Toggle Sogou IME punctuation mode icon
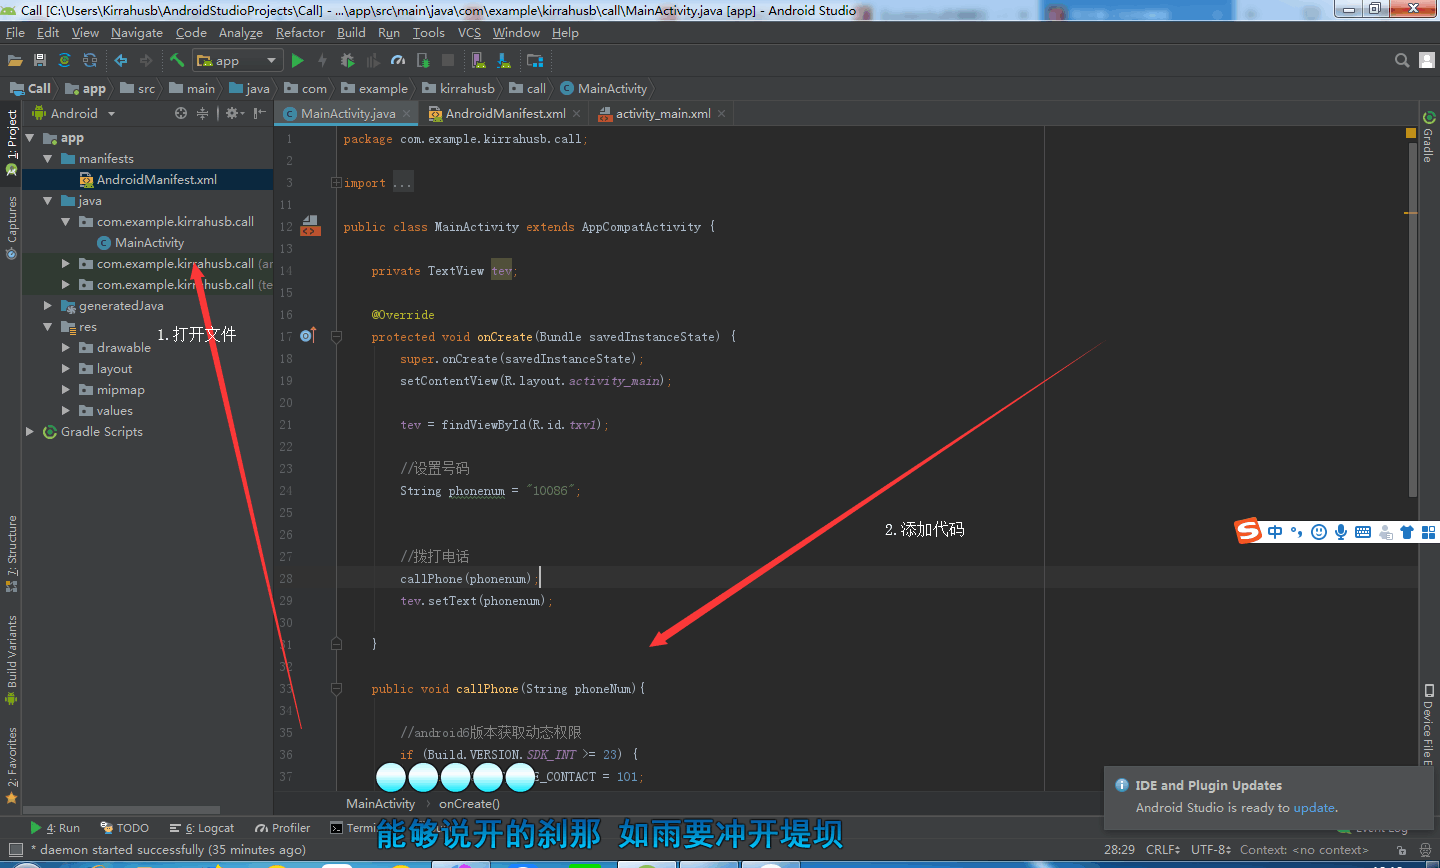Image resolution: width=1440 pixels, height=868 pixels. [1296, 532]
